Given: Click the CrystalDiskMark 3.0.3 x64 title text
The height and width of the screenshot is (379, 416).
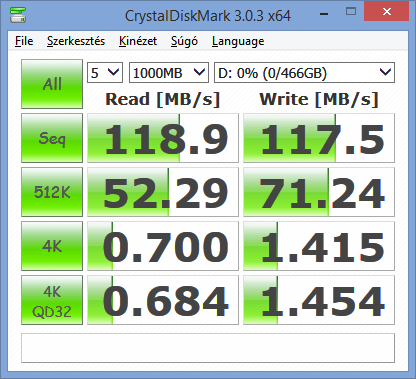Looking at the screenshot, I should pos(208,16).
